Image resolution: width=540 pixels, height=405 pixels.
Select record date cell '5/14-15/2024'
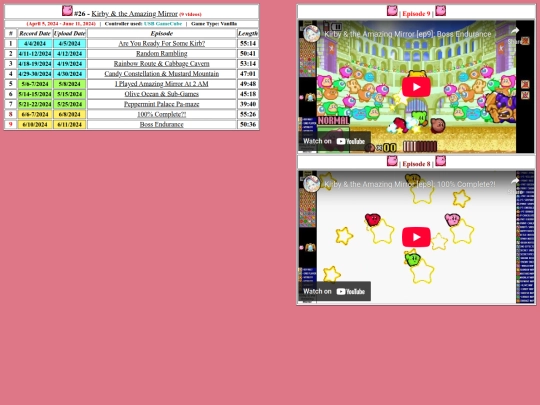35,94
